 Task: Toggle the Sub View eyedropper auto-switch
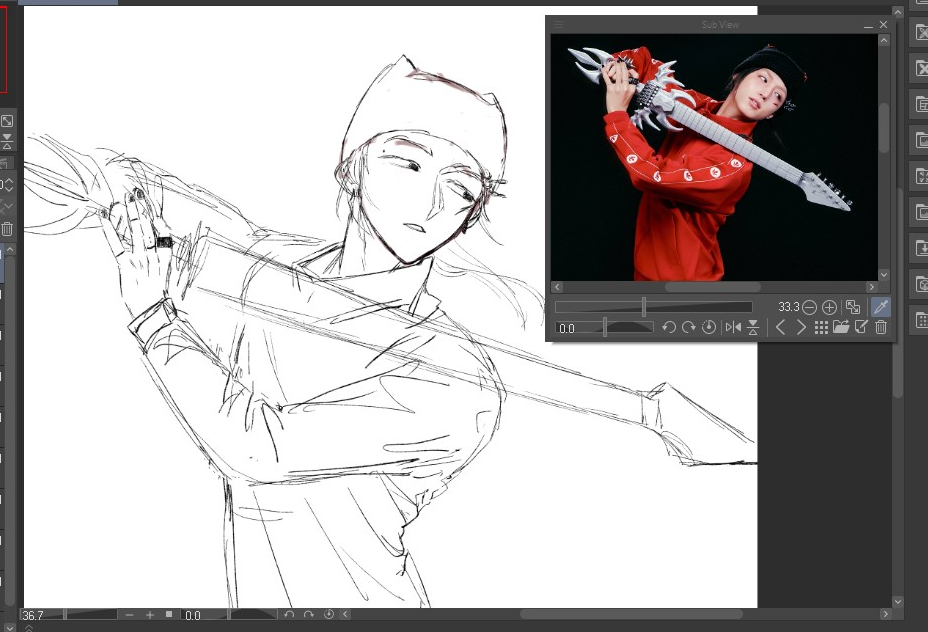click(x=881, y=308)
